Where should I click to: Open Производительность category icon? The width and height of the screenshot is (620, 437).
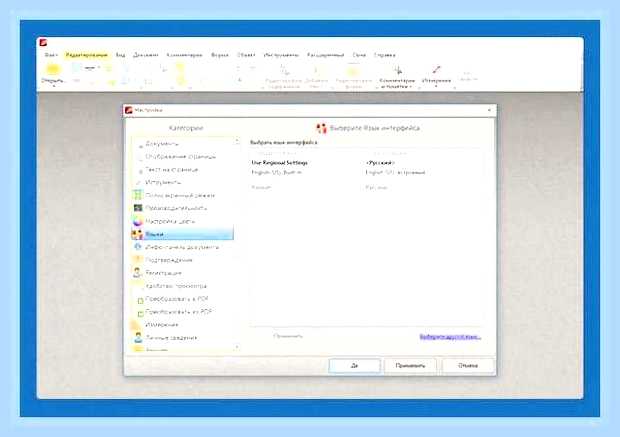click(137, 208)
